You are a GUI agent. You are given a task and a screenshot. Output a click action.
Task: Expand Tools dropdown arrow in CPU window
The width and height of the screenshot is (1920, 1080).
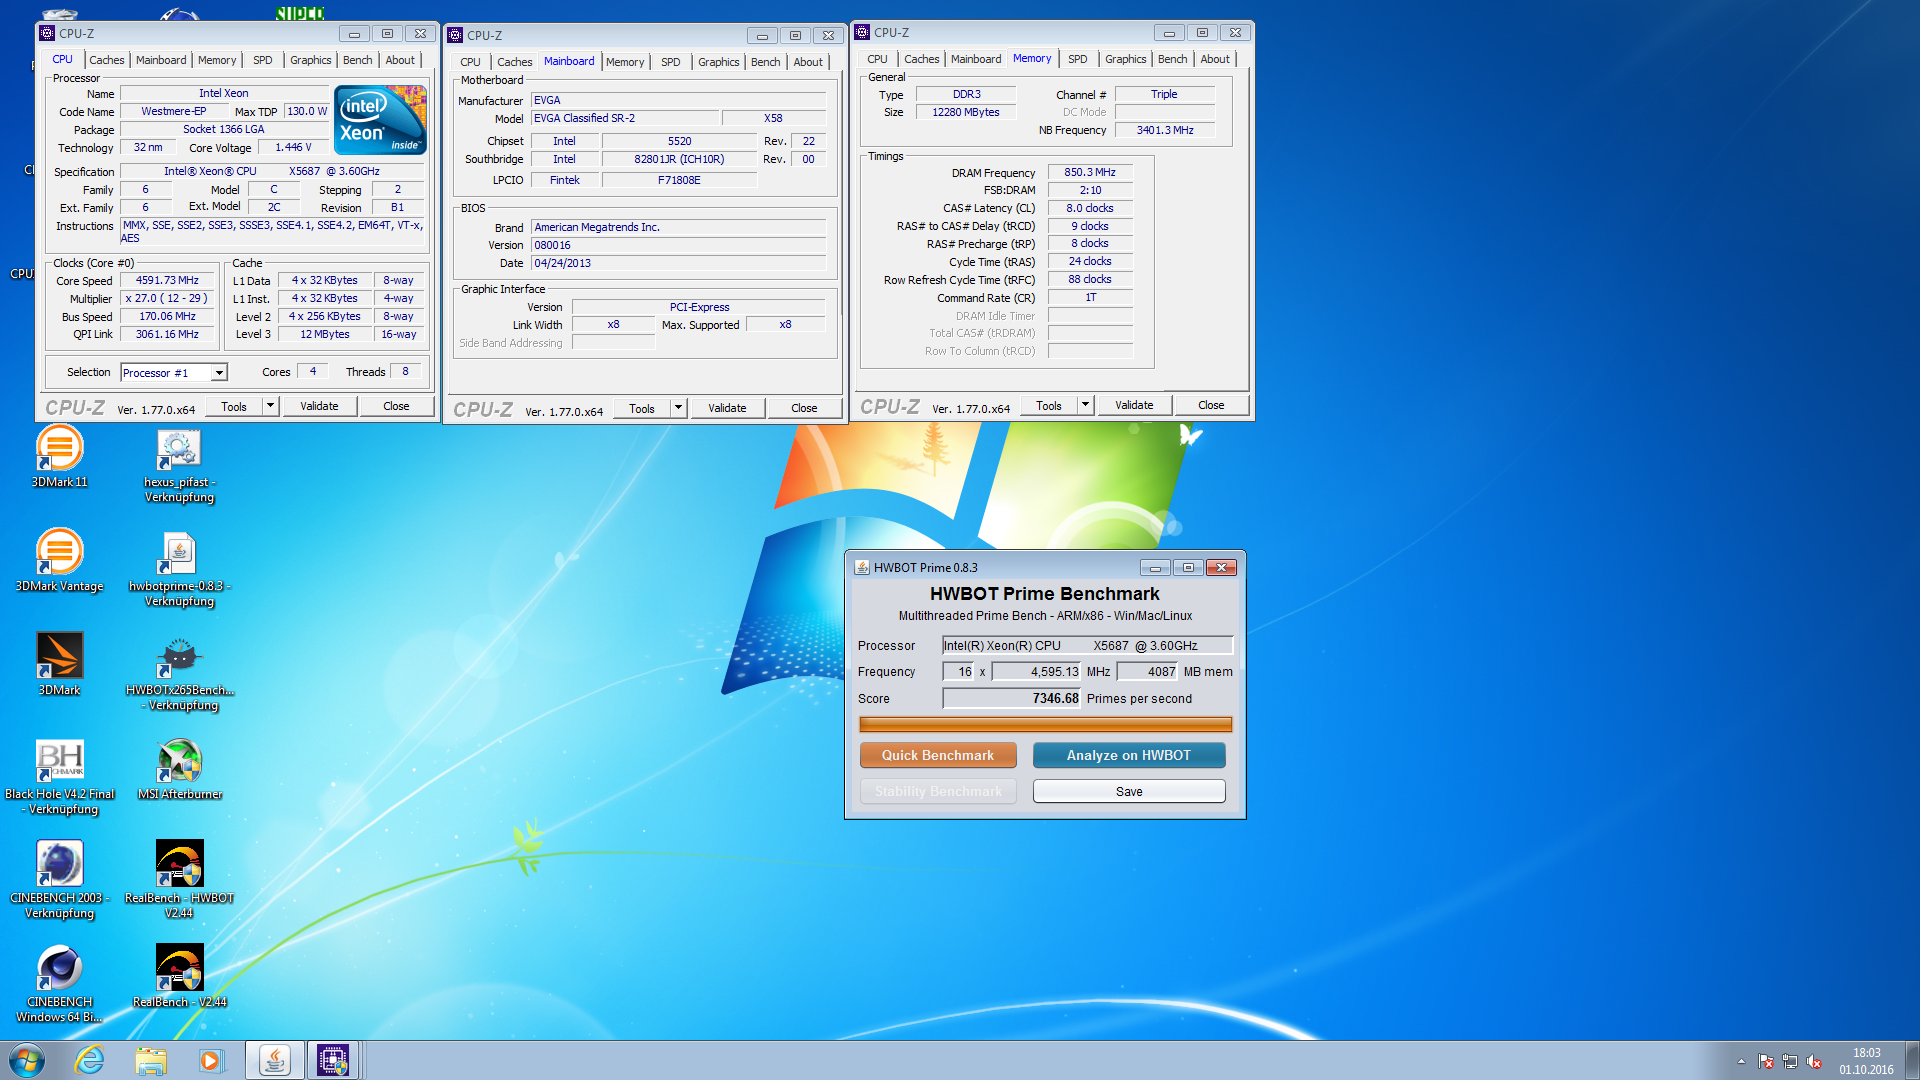[x=270, y=406]
